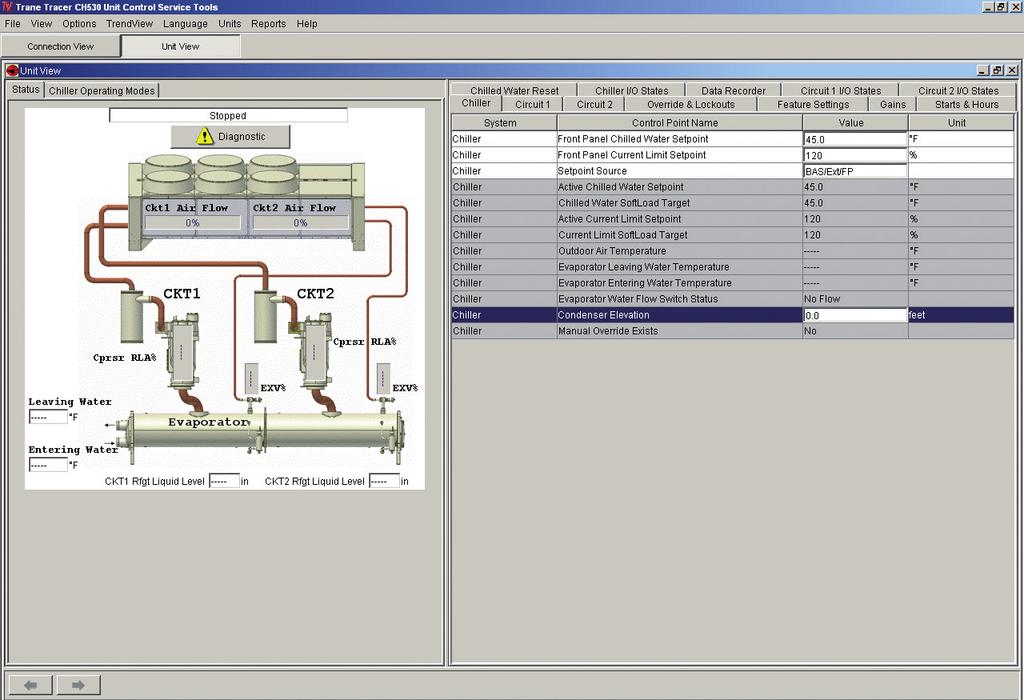Viewport: 1024px width, 700px height.
Task: Switch to Connection View tab
Action: [x=61, y=46]
